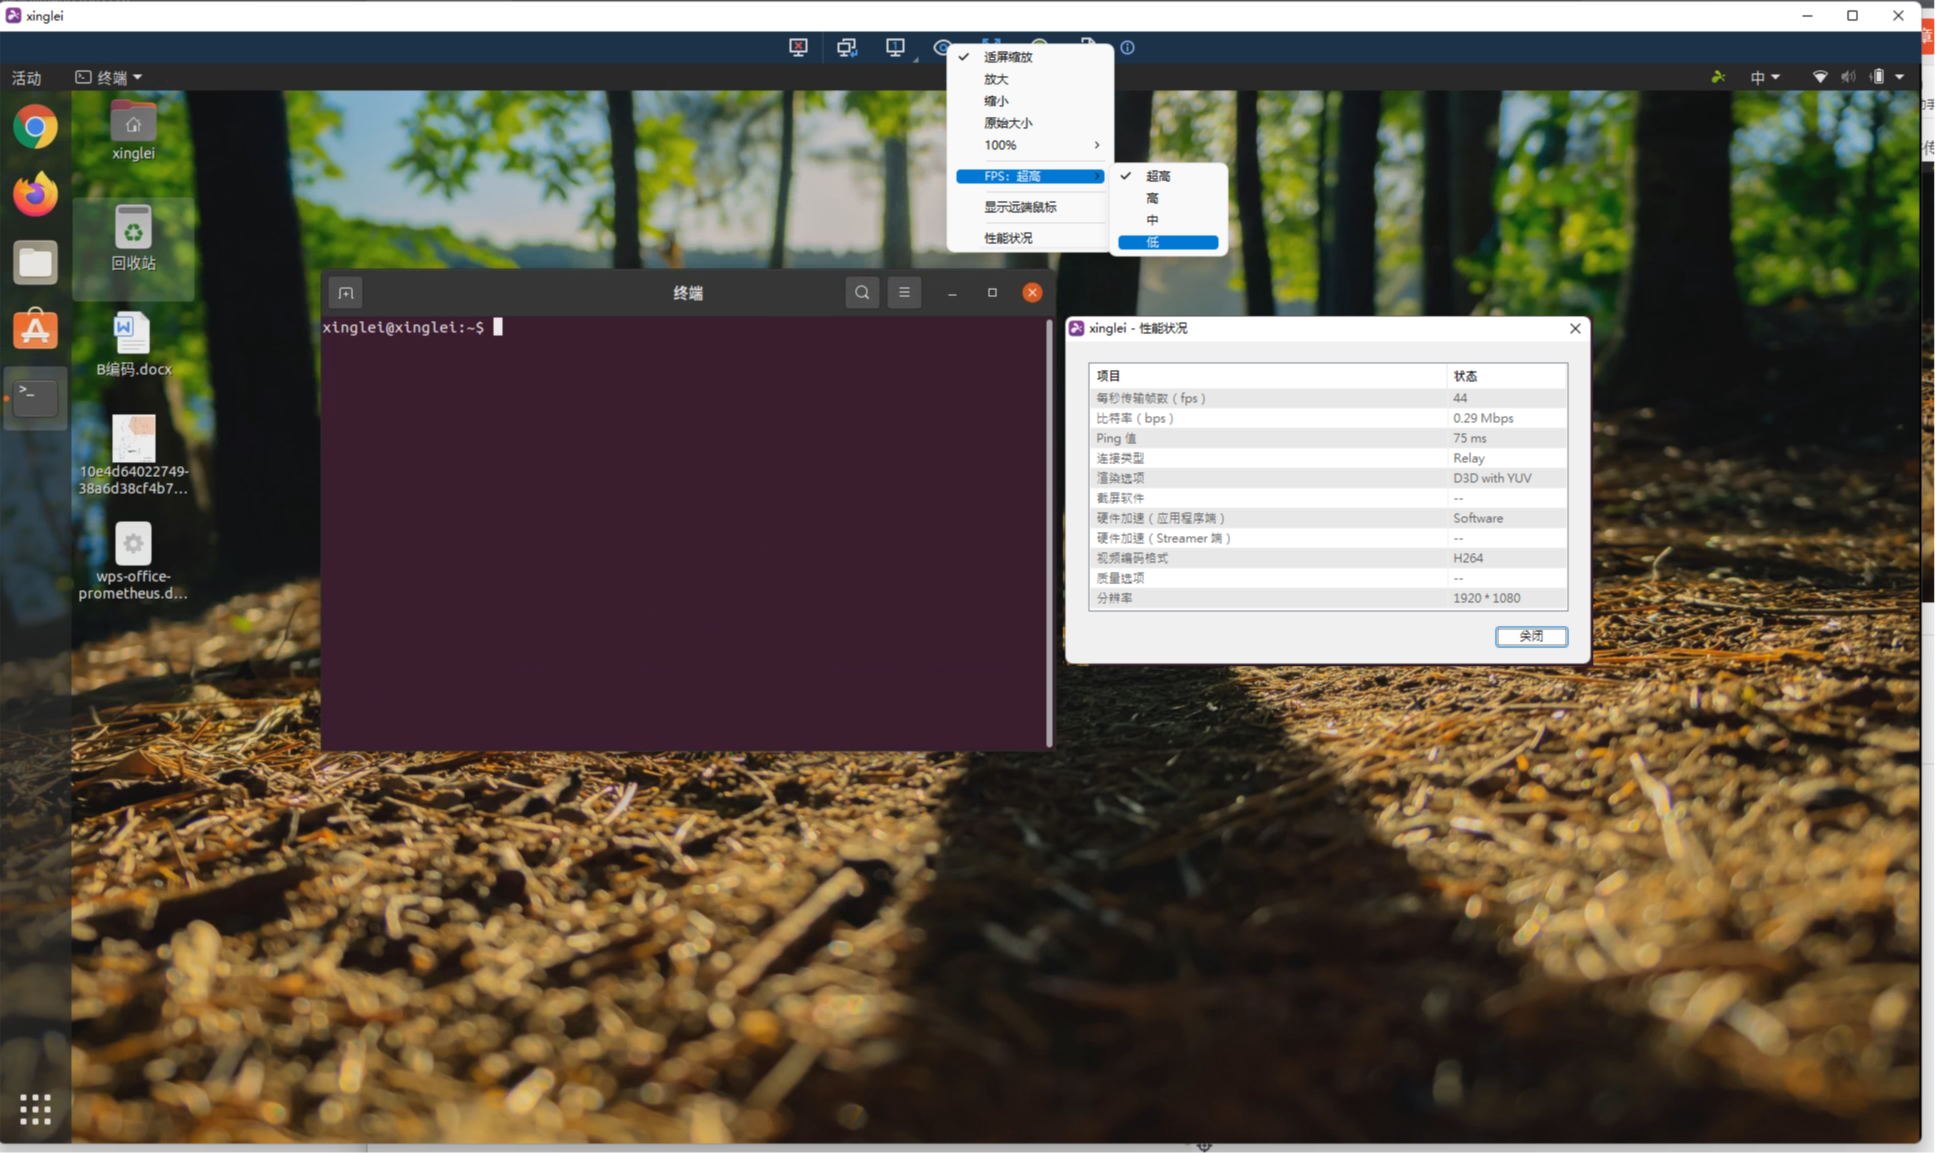Click the 项目 column header
Screen dimensions: 1935x1153
pyautogui.click(x=1267, y=376)
